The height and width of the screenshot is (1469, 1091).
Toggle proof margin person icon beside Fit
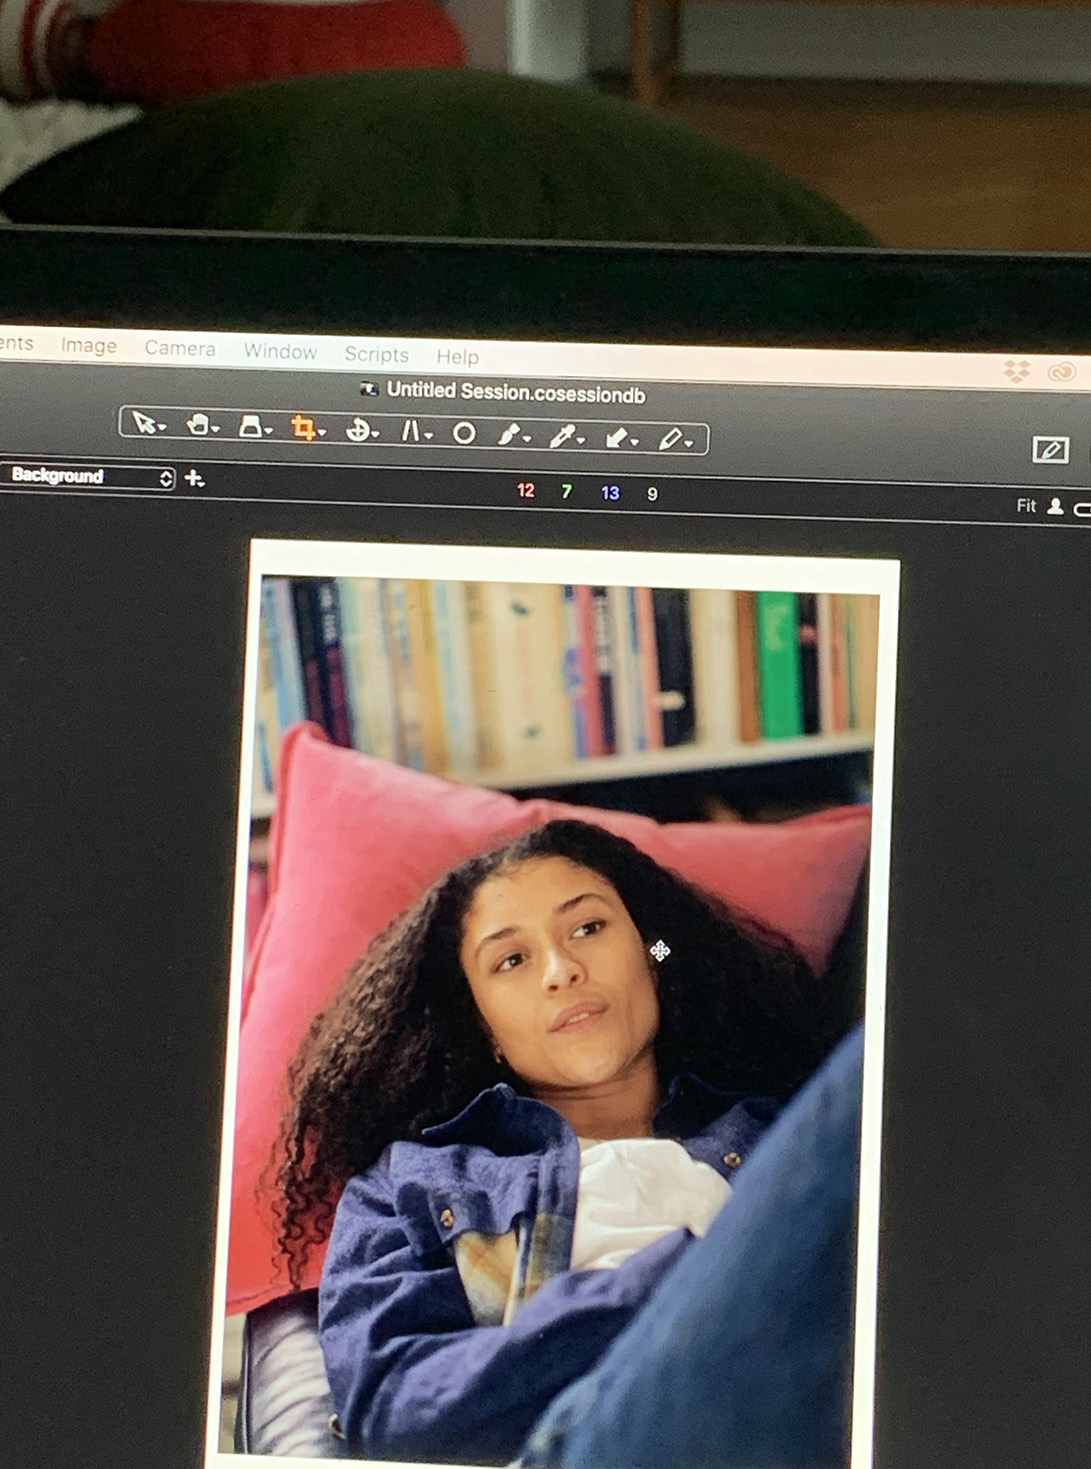click(x=1055, y=507)
